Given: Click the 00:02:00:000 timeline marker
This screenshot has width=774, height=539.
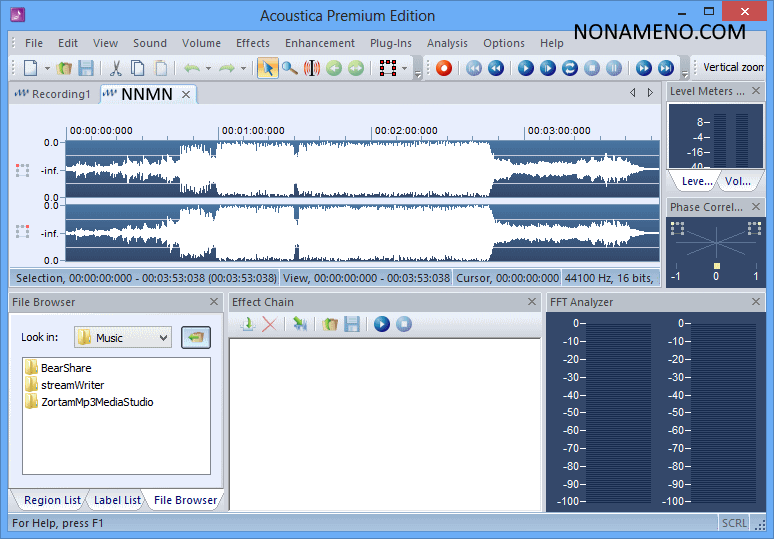Looking at the screenshot, I should (x=404, y=131).
